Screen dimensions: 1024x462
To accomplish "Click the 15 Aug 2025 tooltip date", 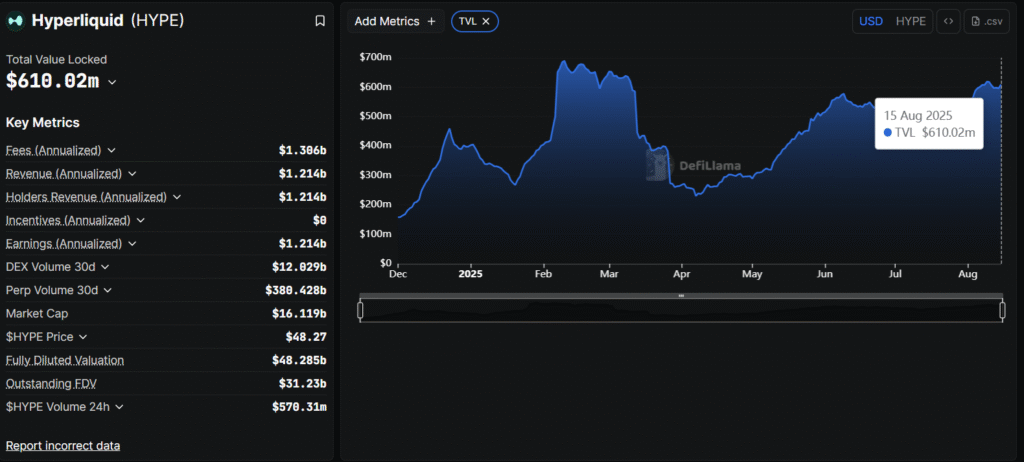I will [918, 116].
